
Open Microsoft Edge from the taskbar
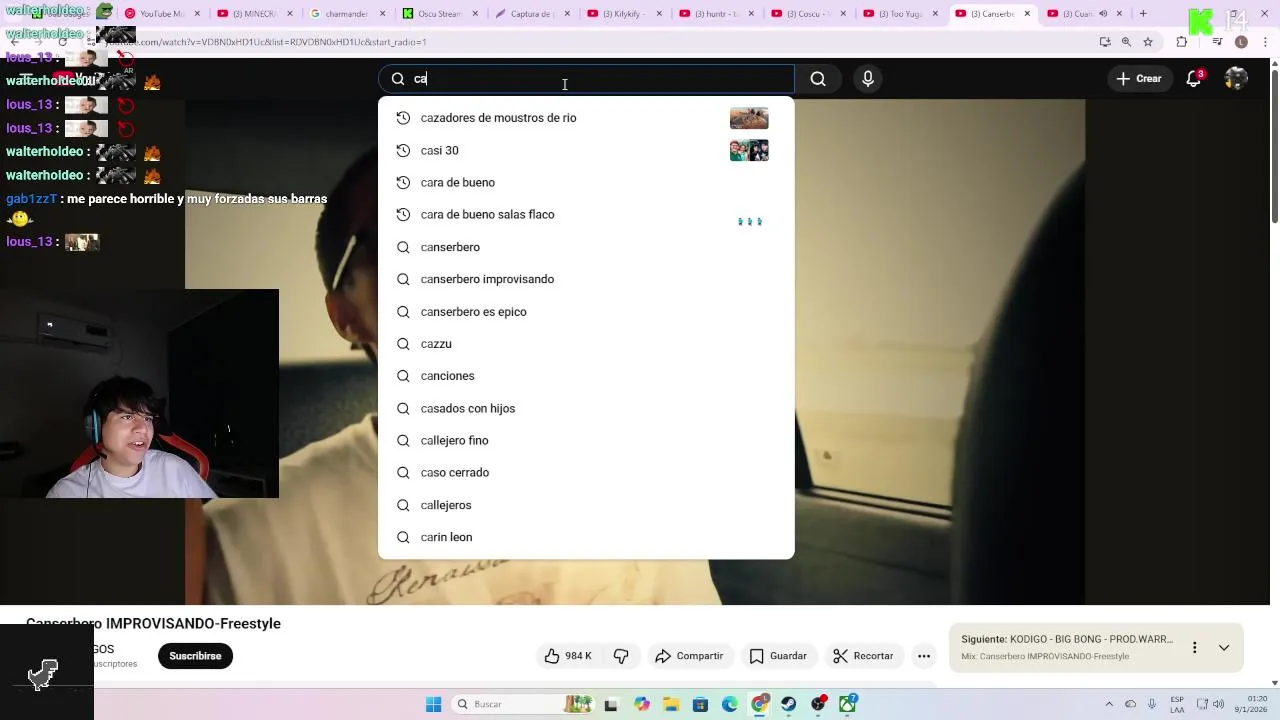(730, 704)
